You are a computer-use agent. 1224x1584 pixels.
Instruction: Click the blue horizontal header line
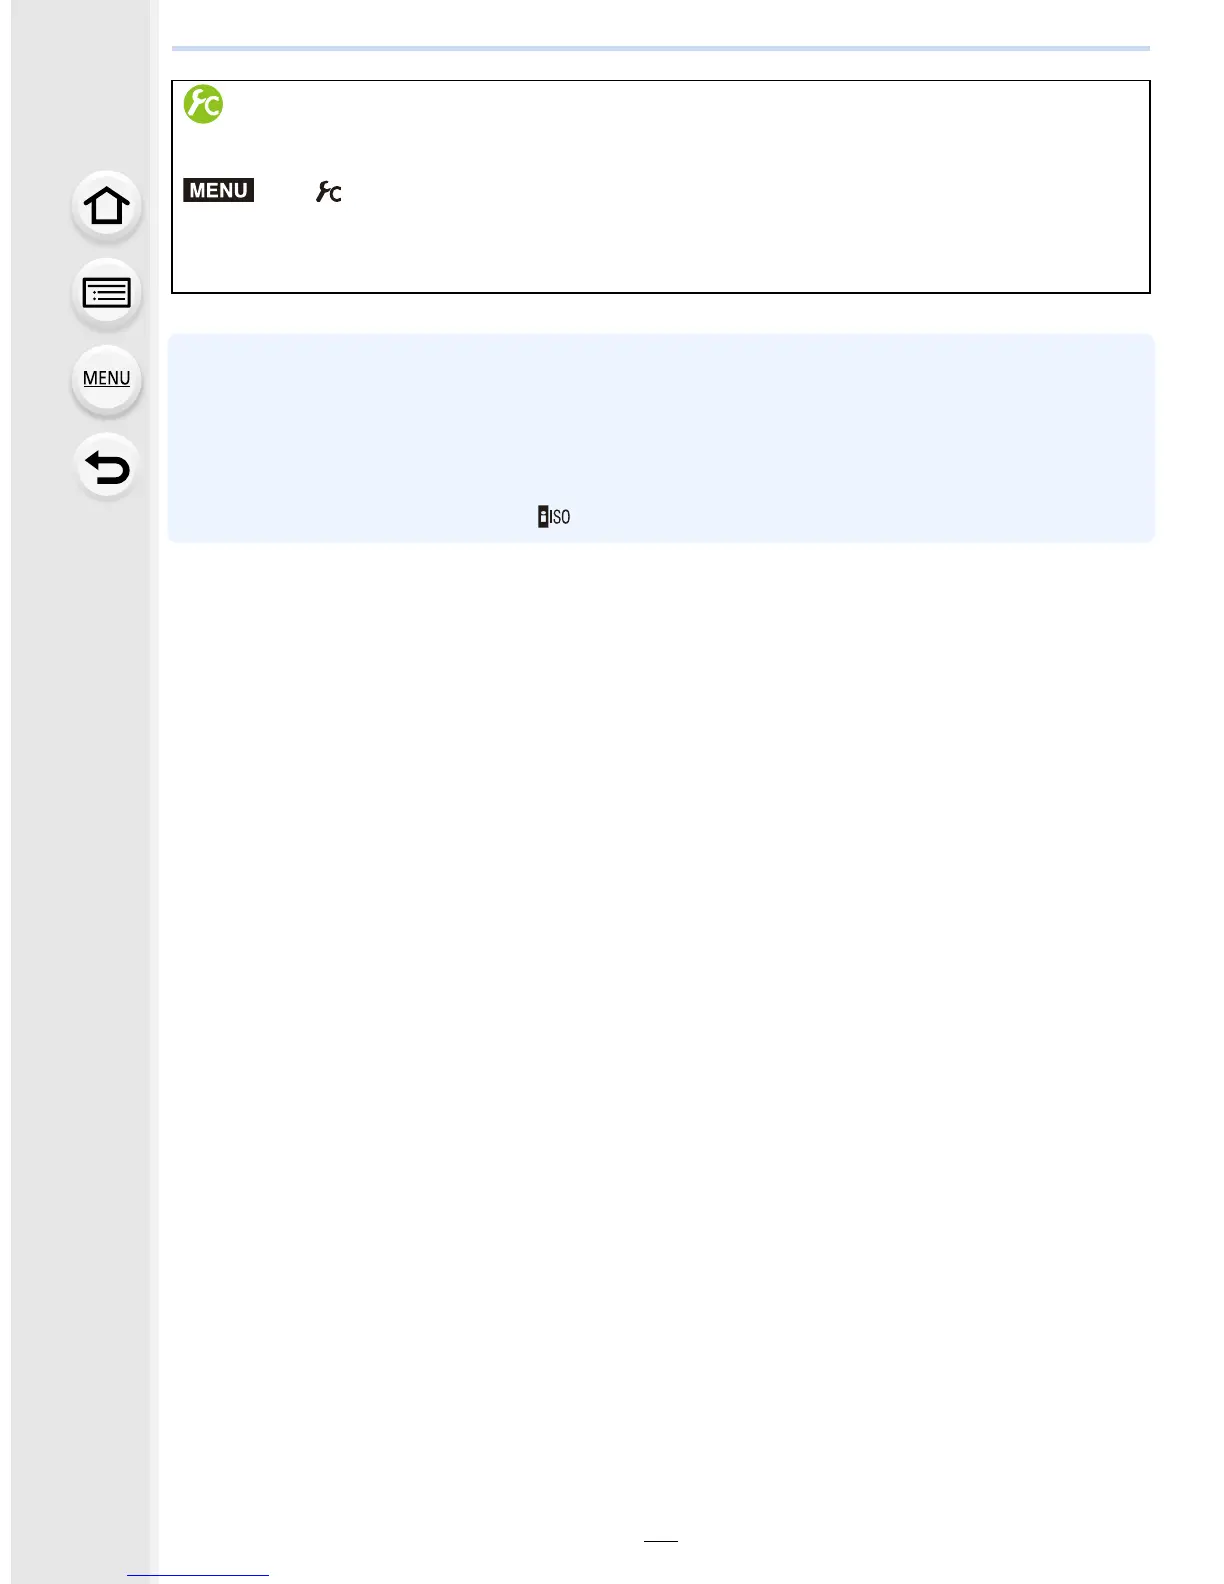(661, 48)
